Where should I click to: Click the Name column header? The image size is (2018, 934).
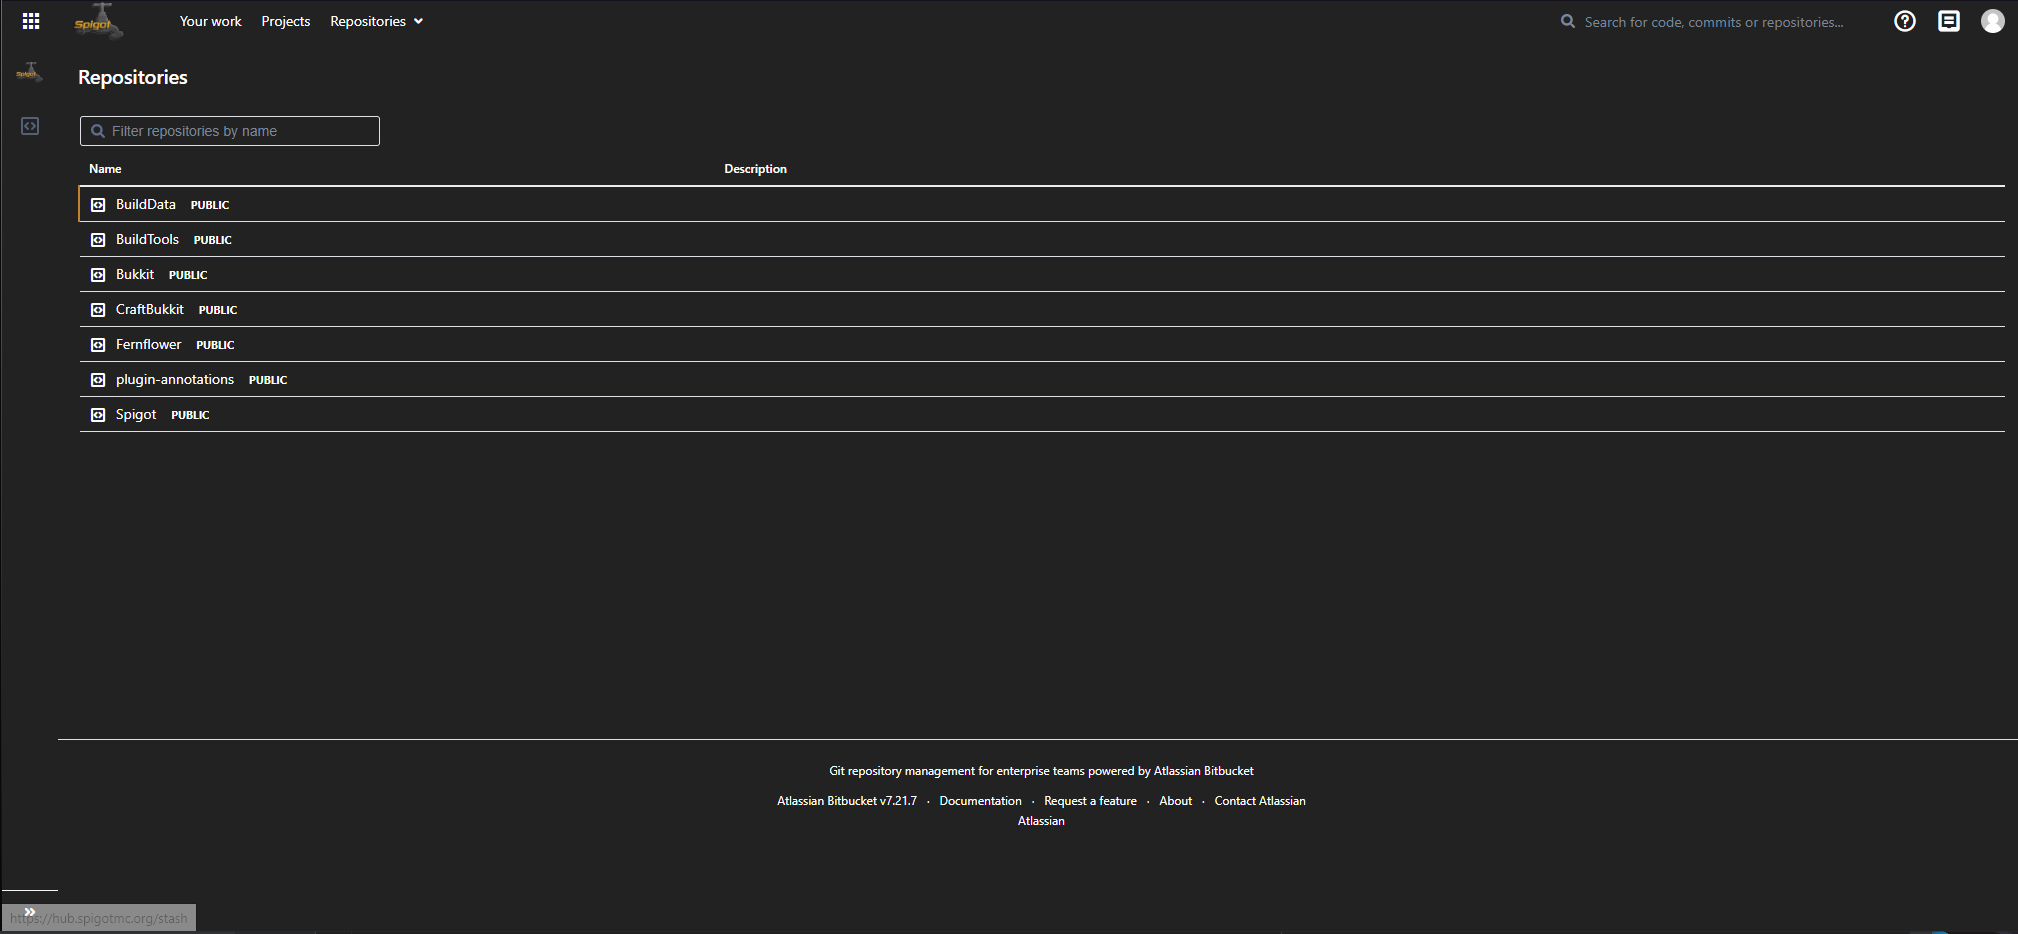pos(105,169)
